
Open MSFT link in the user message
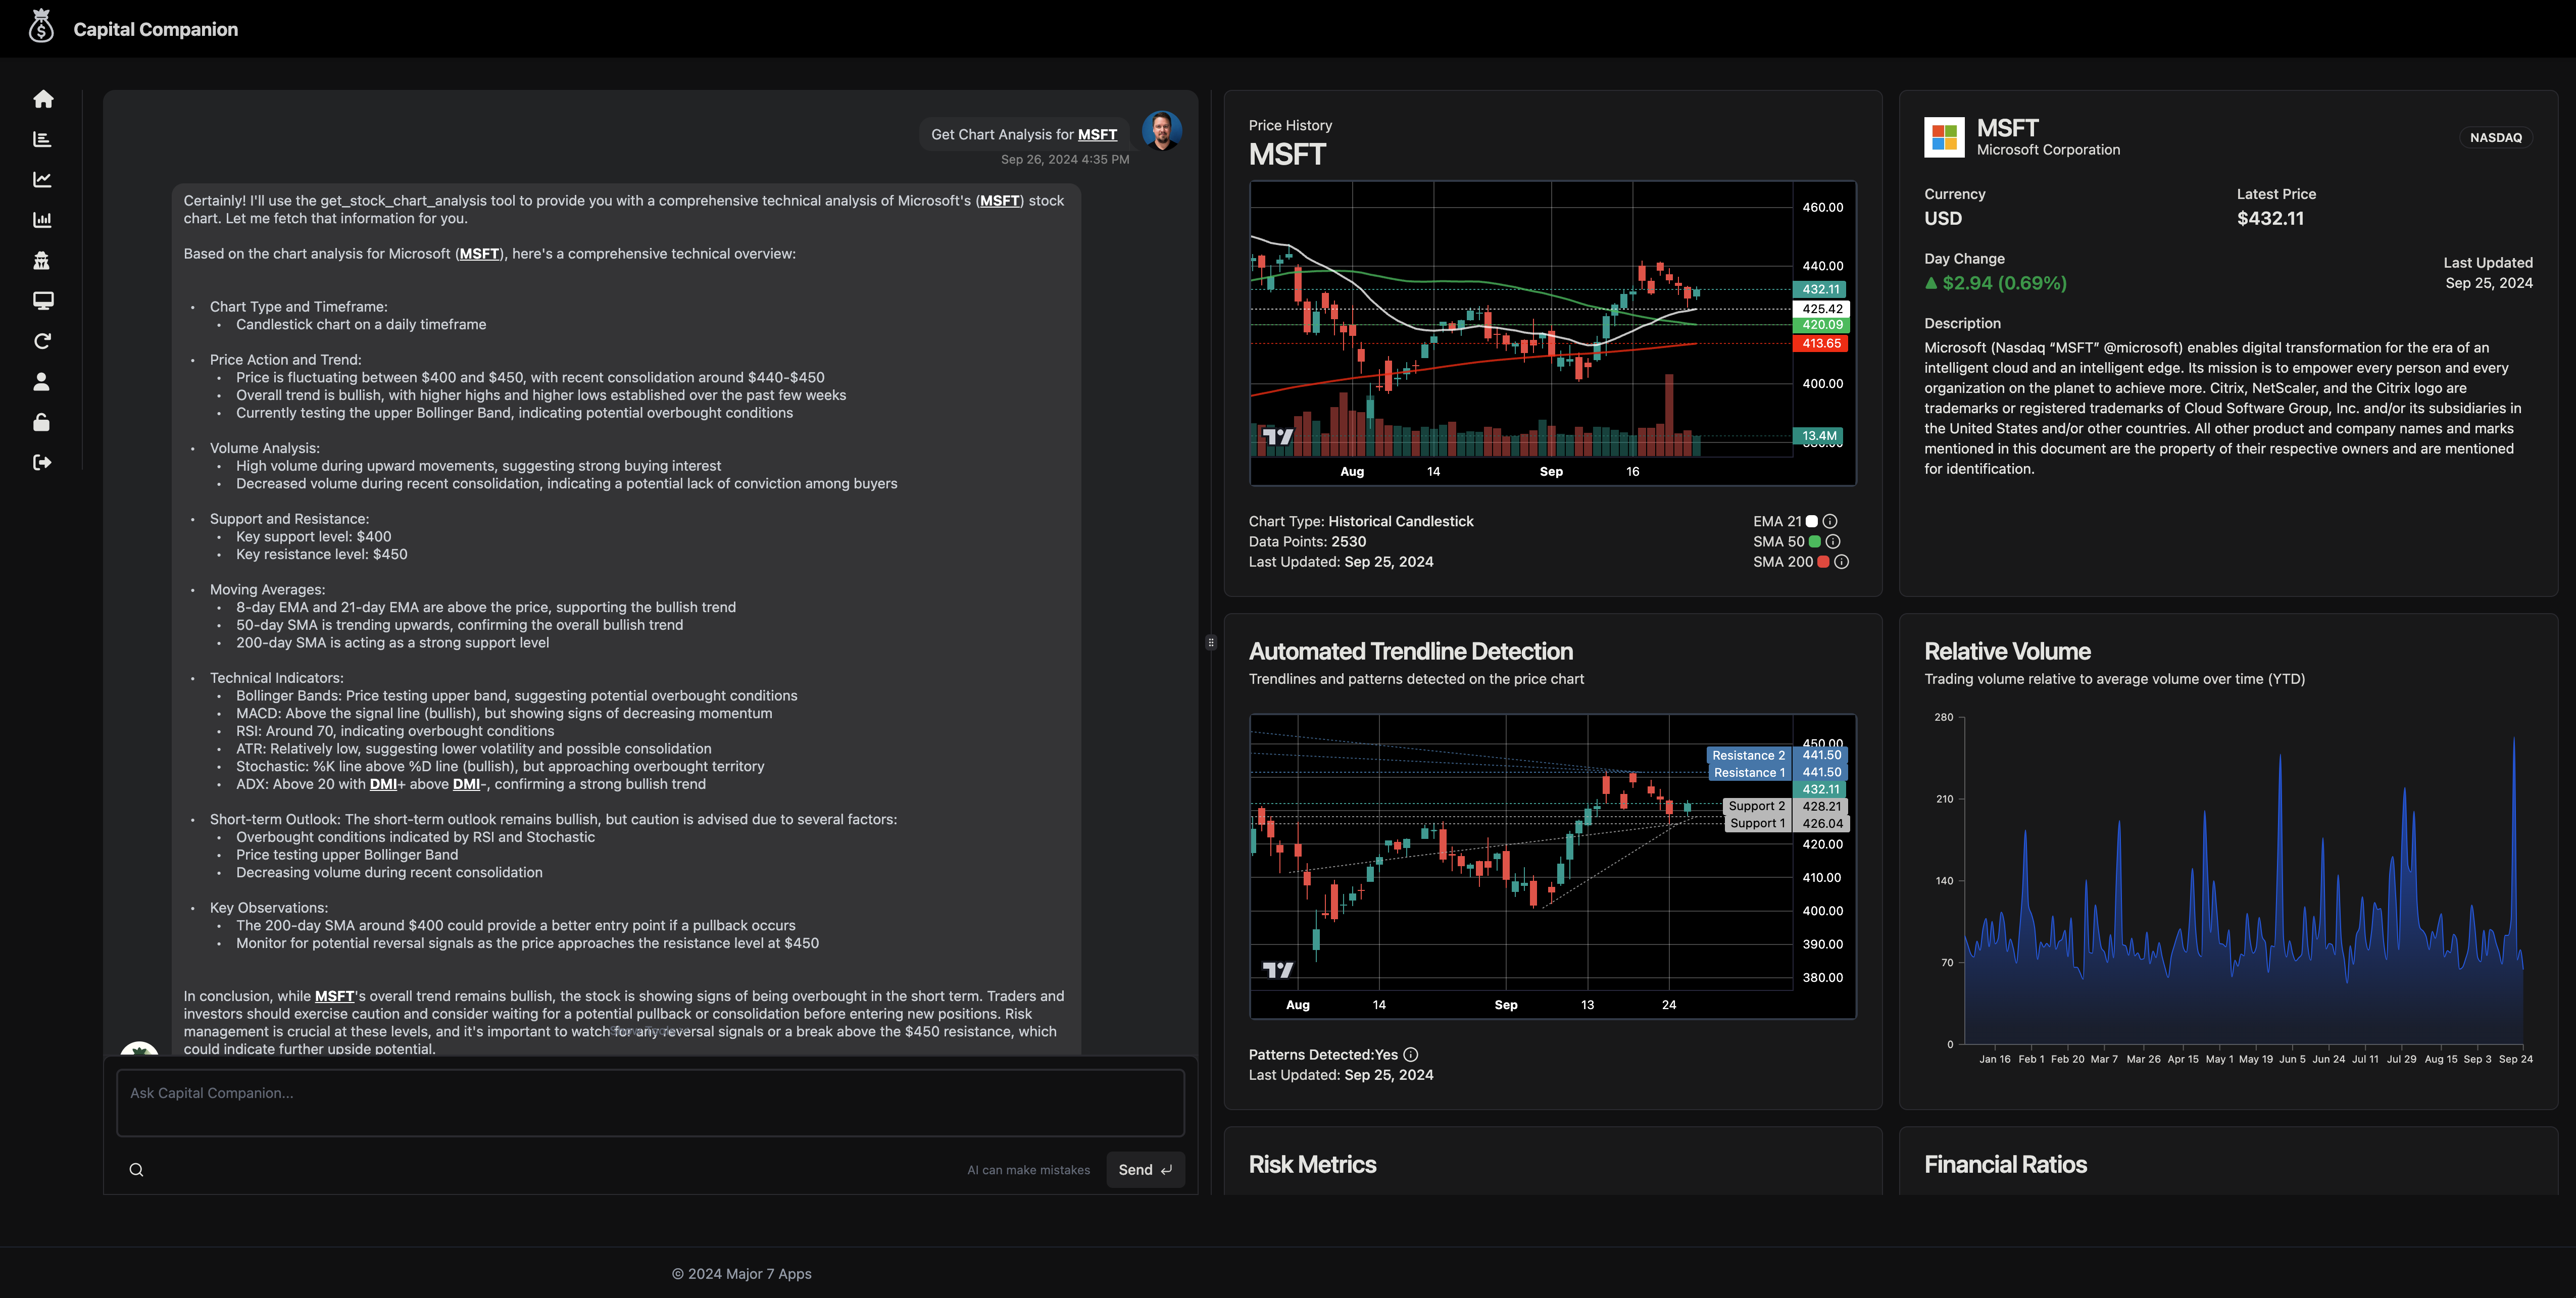[1097, 135]
